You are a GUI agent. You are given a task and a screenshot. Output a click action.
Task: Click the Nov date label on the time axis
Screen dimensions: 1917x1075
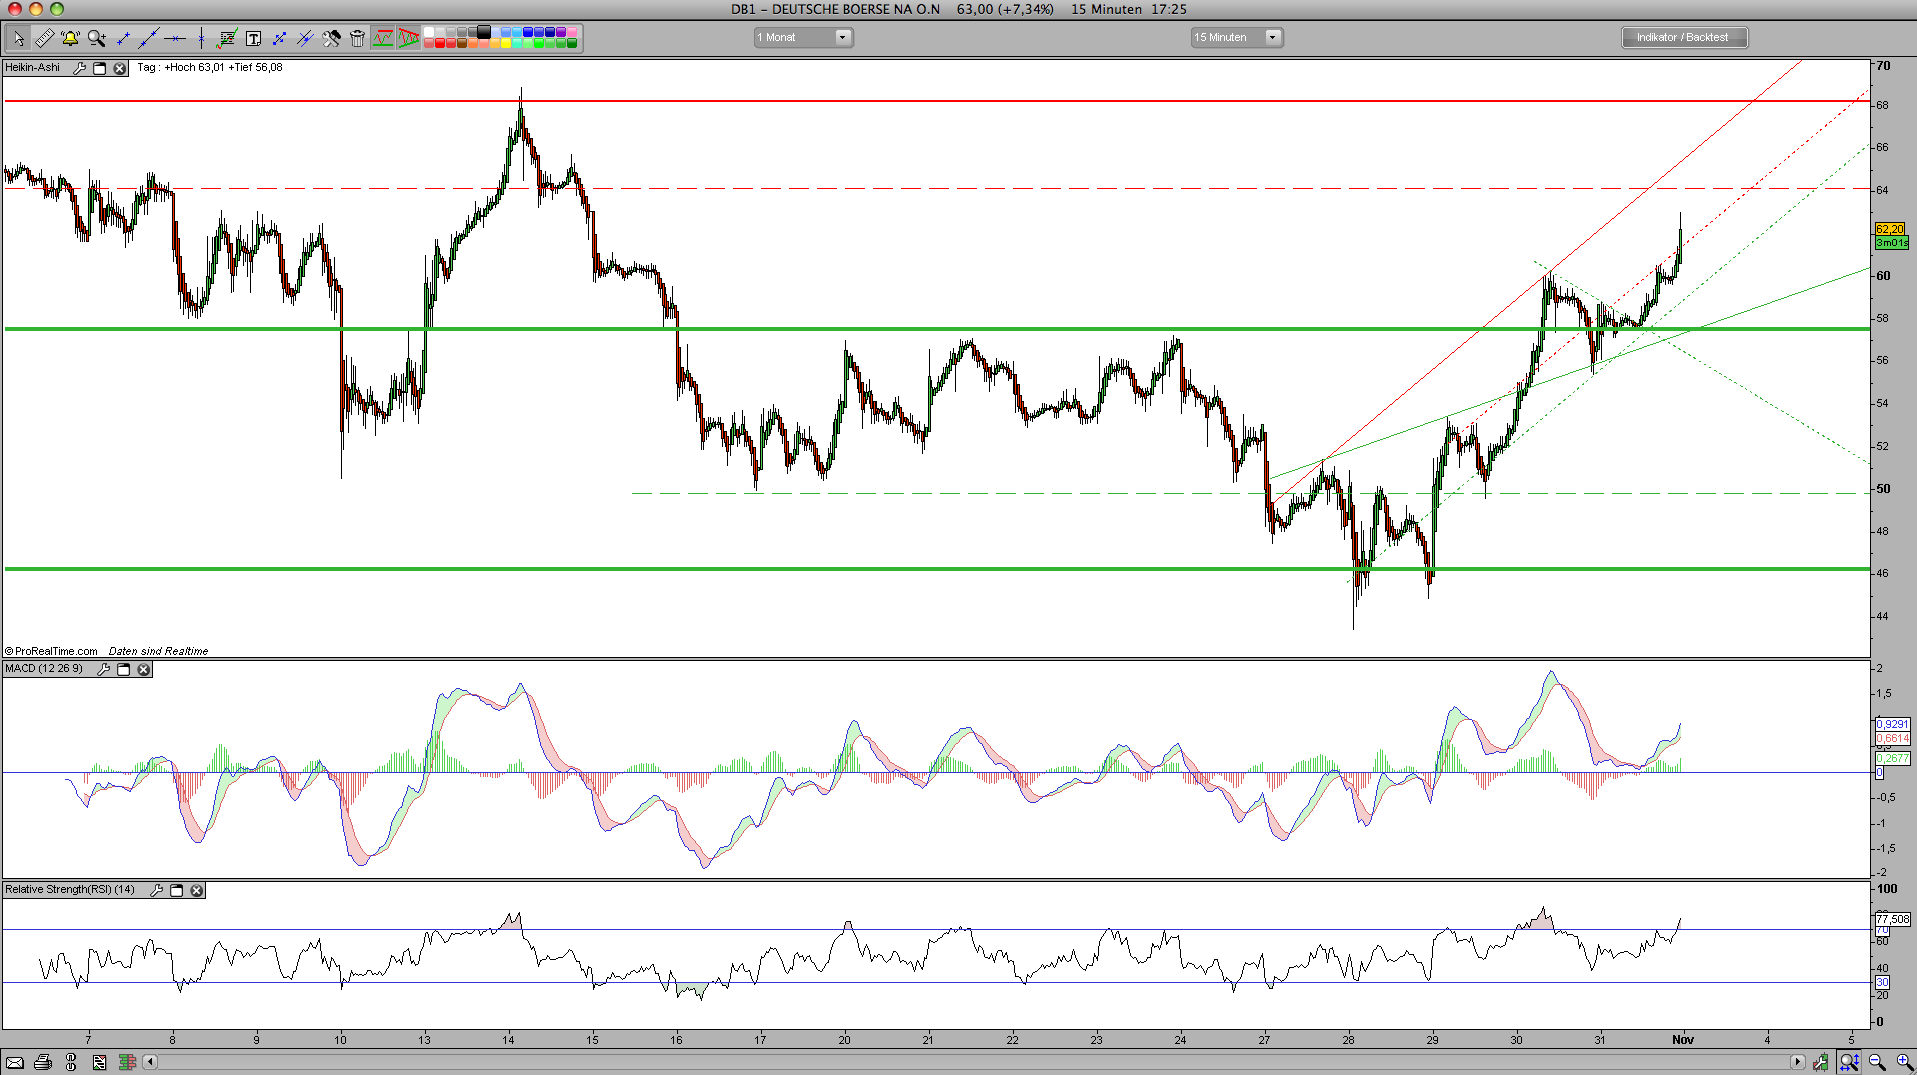pos(1683,1040)
